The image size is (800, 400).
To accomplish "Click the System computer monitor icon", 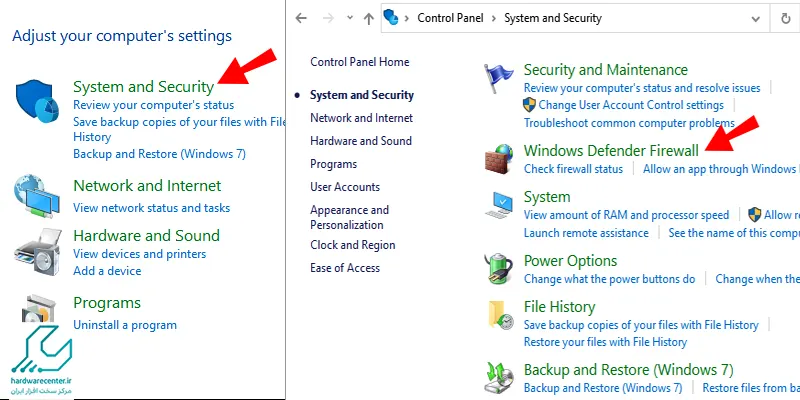I will tap(499, 205).
